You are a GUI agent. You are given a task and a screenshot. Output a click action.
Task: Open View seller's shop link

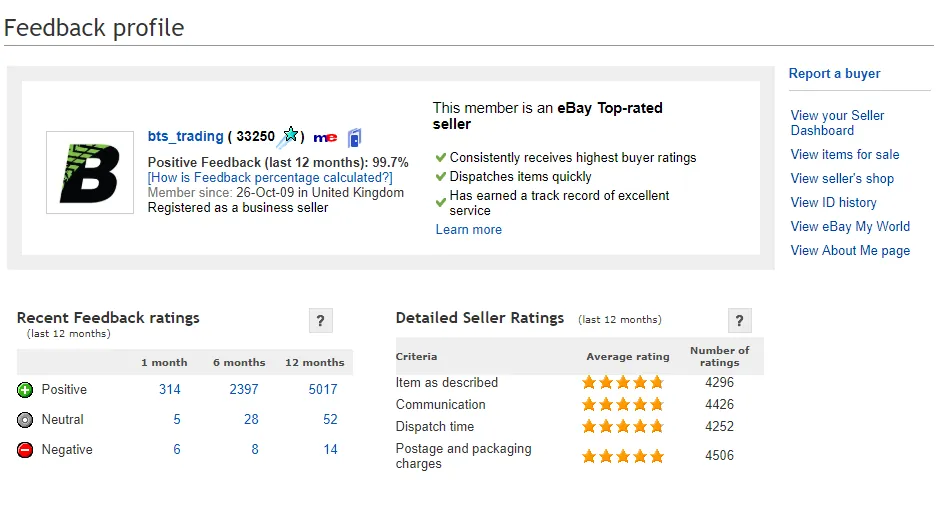(842, 179)
